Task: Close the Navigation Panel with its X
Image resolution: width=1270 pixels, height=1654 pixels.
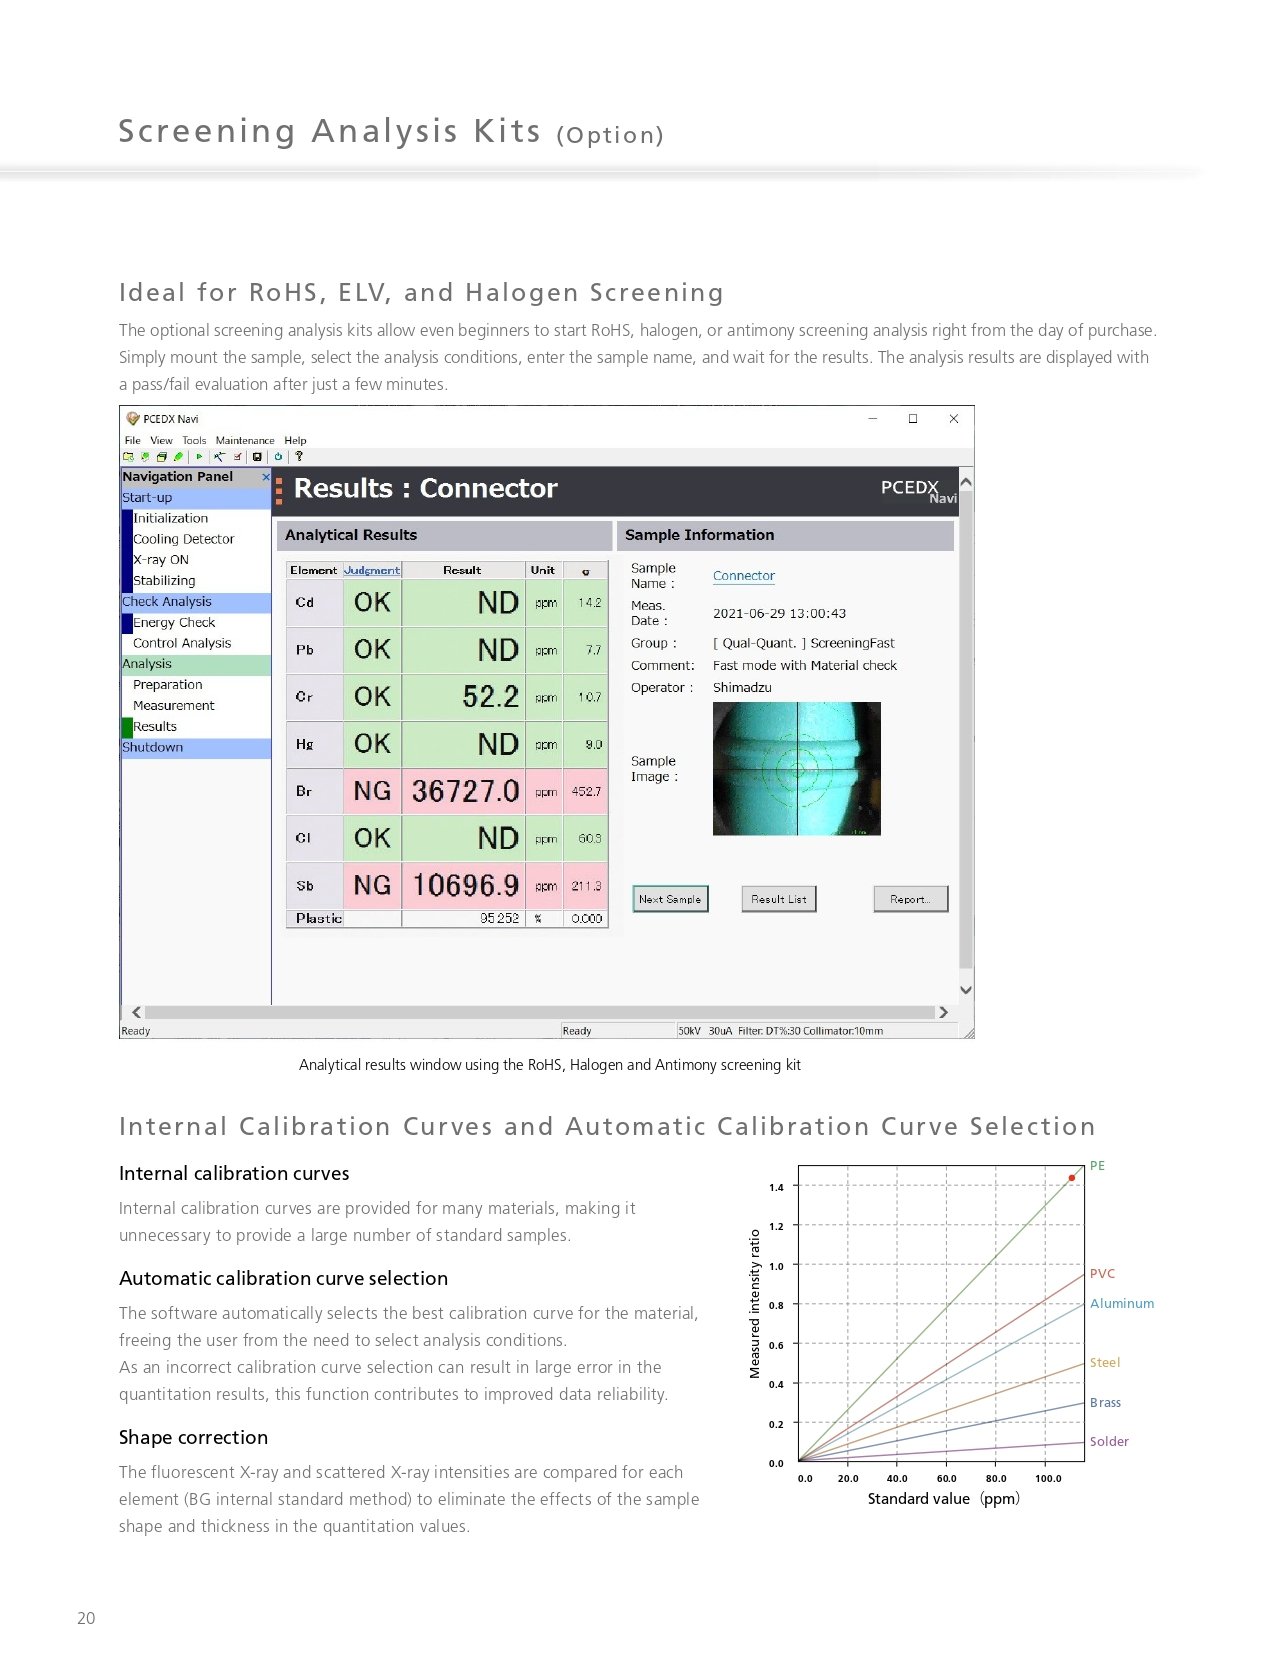Action: [266, 477]
